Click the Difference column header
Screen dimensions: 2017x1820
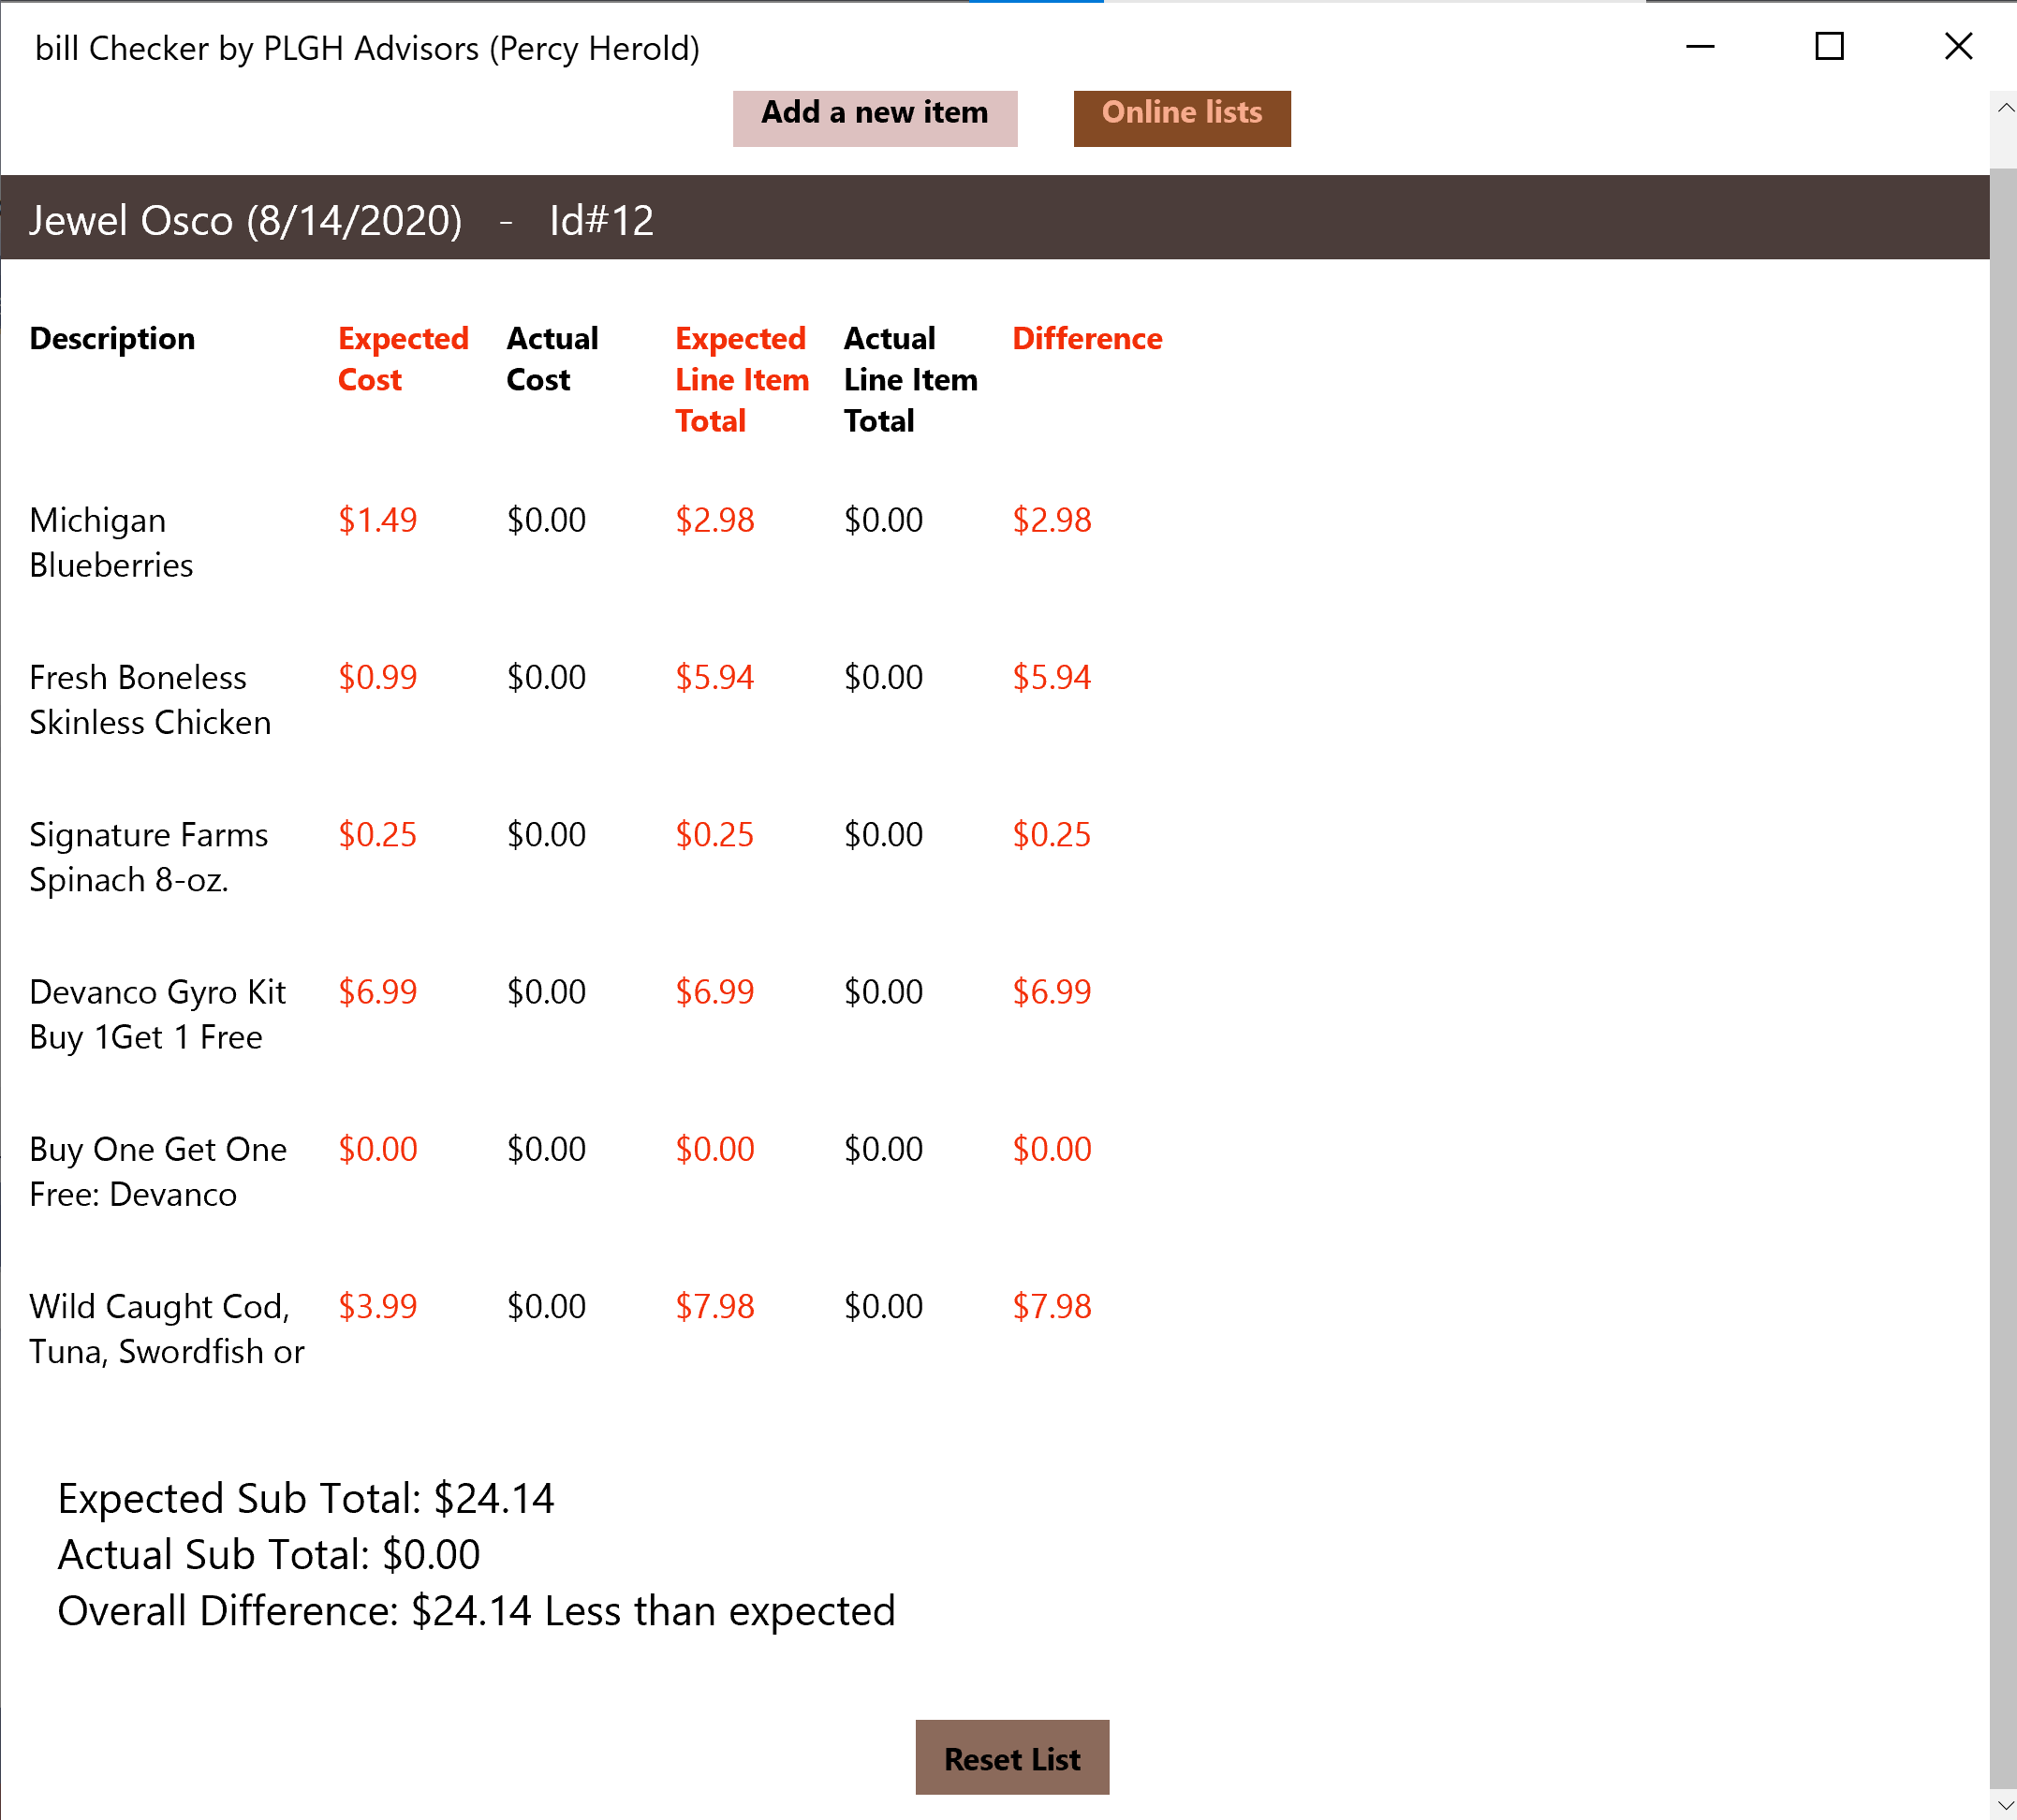point(1087,339)
